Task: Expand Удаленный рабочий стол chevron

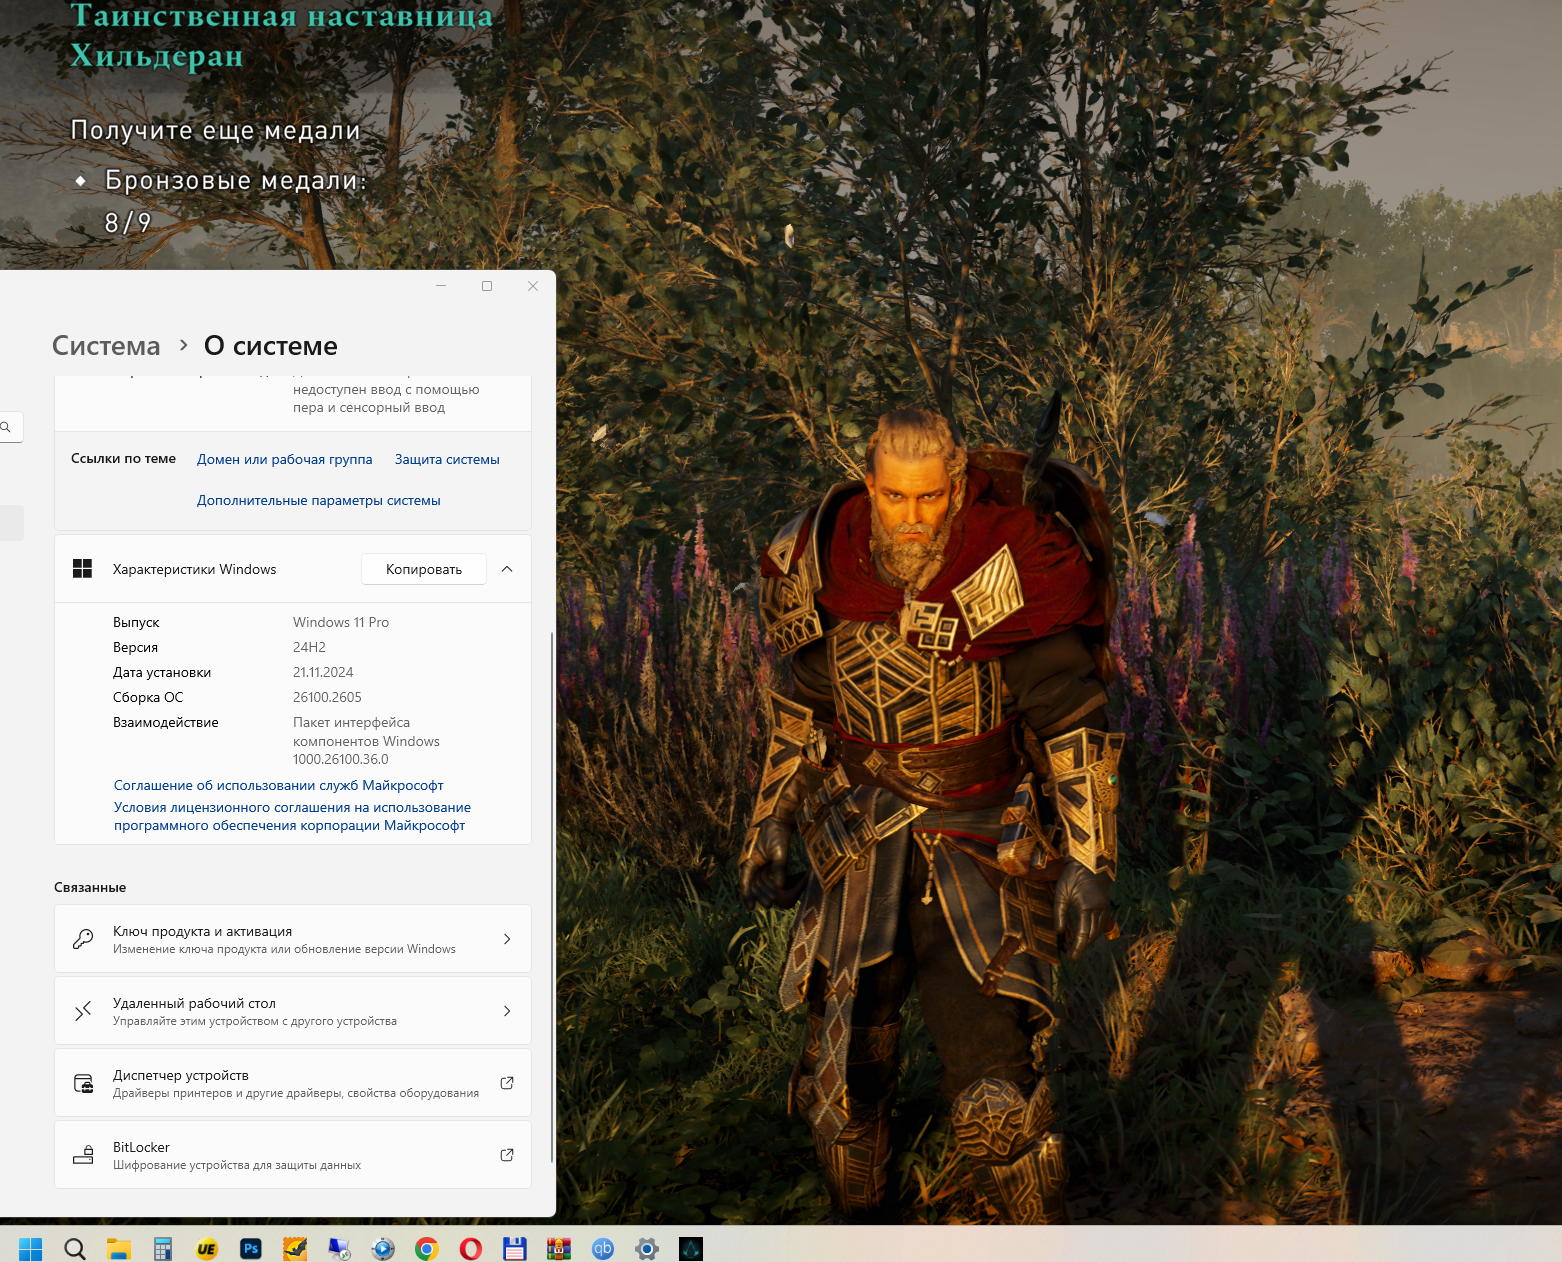Action: pyautogui.click(x=507, y=1011)
